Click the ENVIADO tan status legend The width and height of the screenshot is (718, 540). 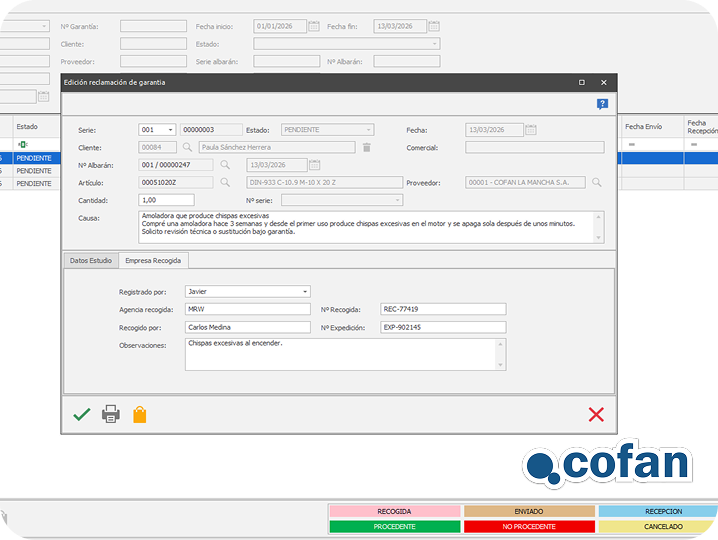tap(529, 511)
